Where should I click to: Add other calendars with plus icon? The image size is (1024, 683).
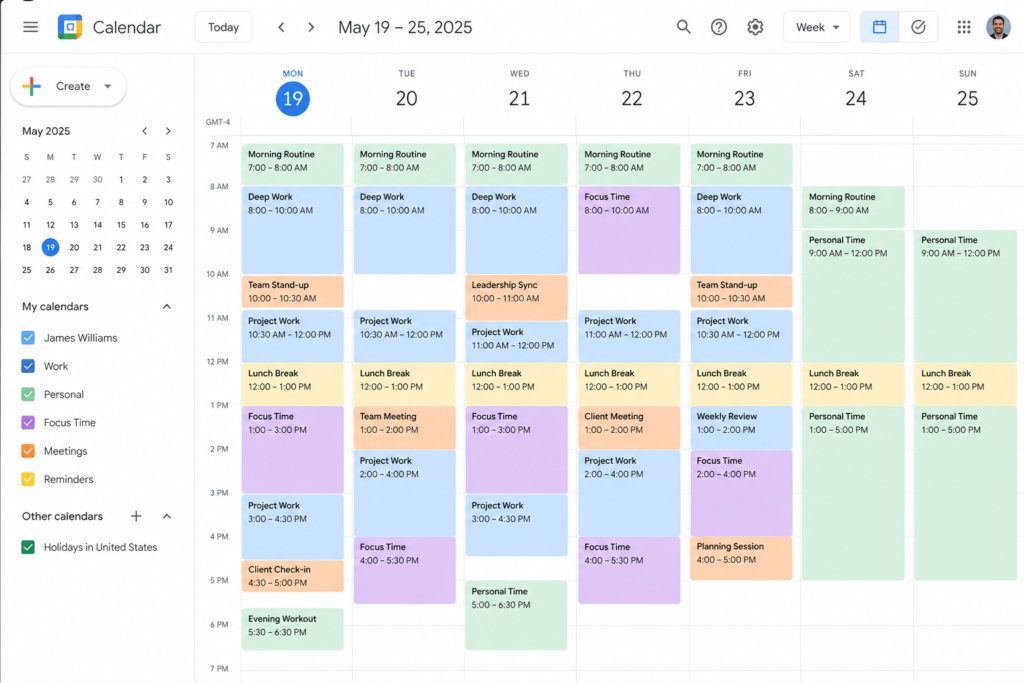click(136, 516)
